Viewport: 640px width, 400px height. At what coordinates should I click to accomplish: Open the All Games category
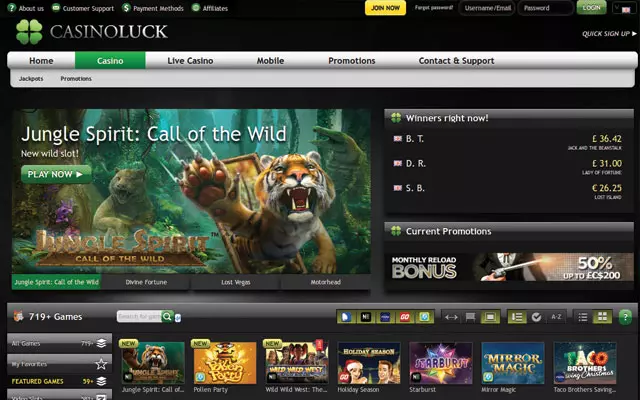pos(60,343)
